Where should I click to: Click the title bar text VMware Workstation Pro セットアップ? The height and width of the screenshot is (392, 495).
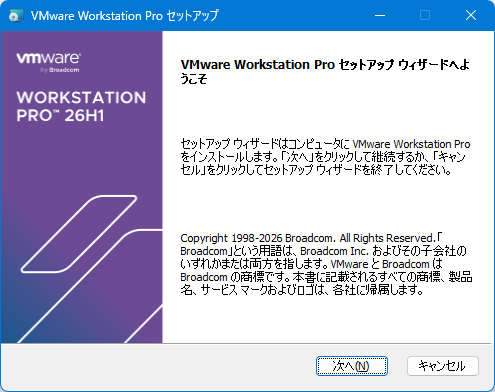125,16
